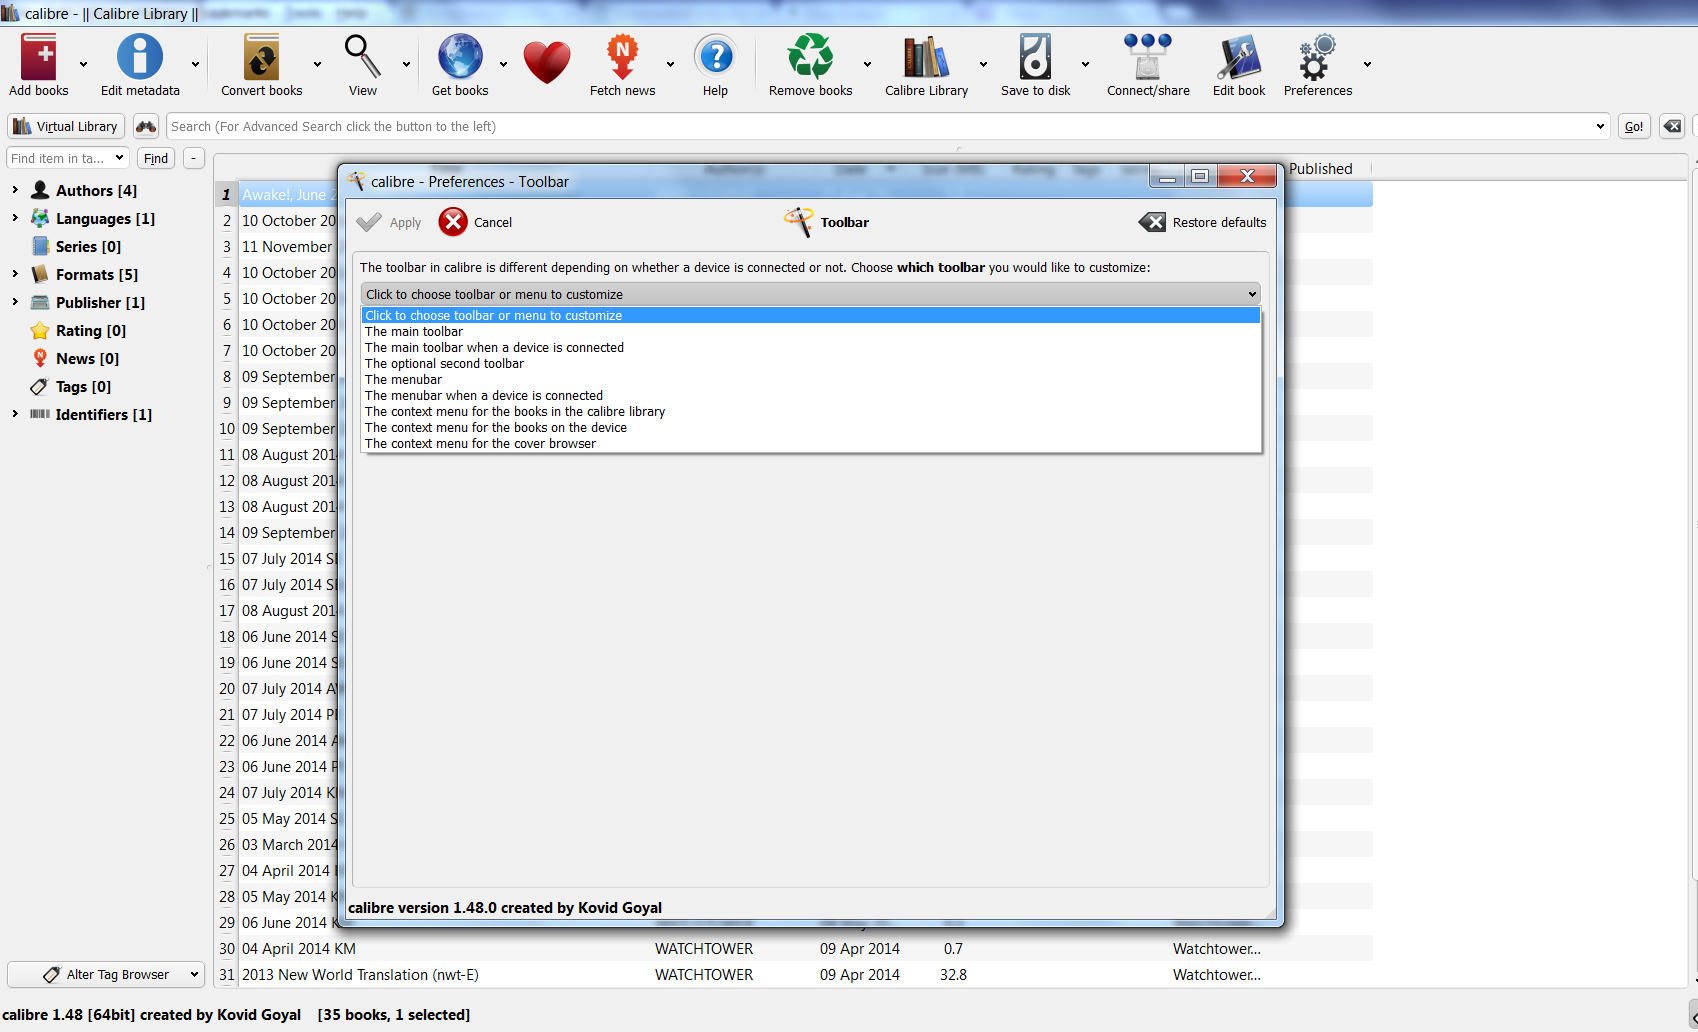The height and width of the screenshot is (1032, 1698).
Task: Click the Publisher category icon
Action: pyautogui.click(x=40, y=302)
